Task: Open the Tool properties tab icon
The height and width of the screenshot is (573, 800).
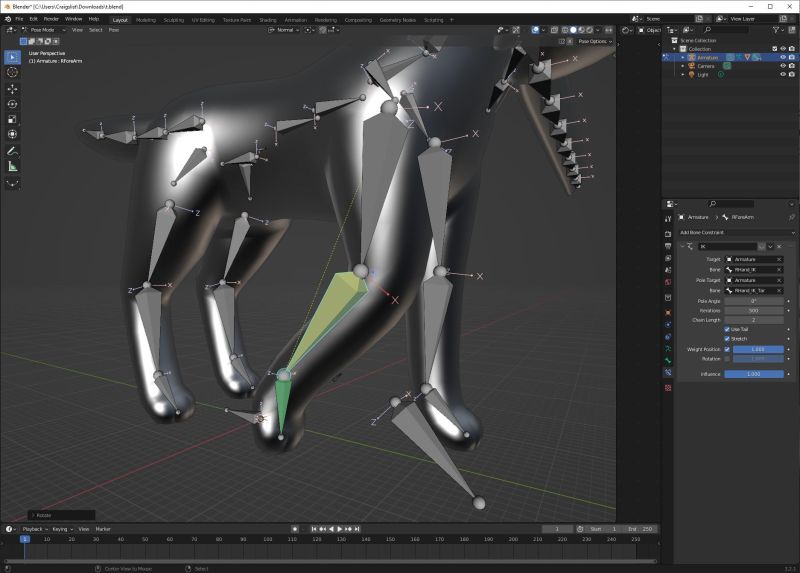Action: [668, 219]
